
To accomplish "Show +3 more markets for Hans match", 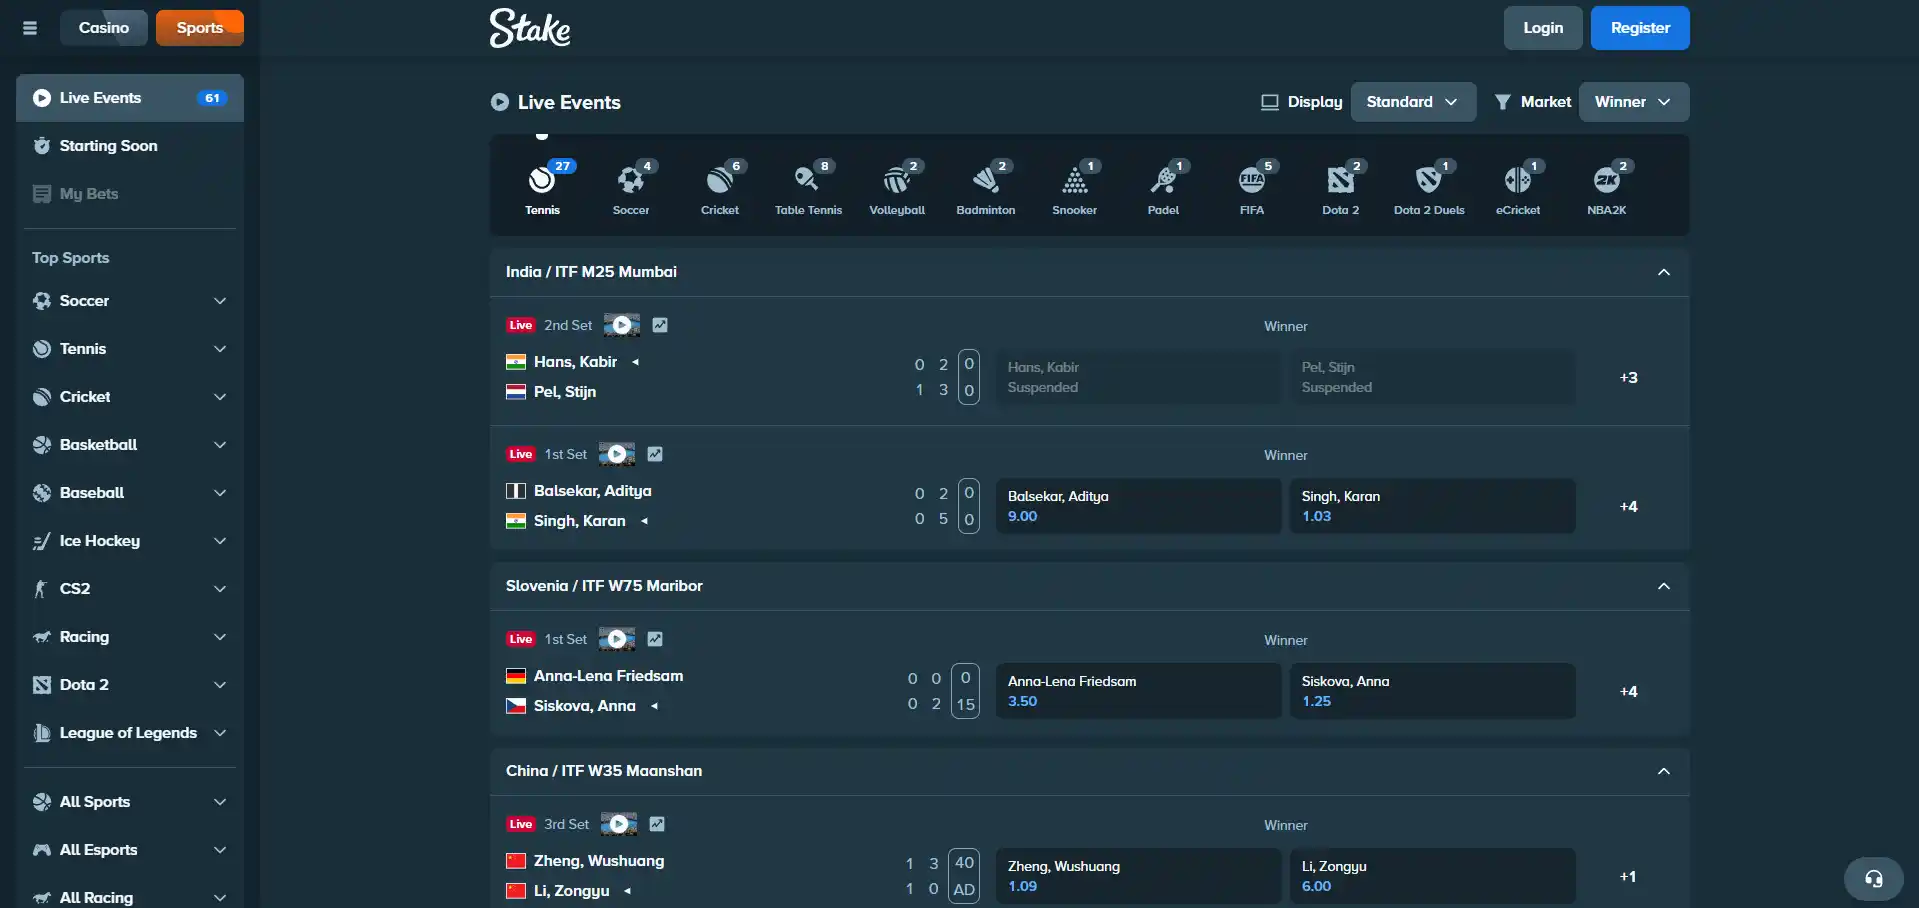I will (x=1629, y=377).
